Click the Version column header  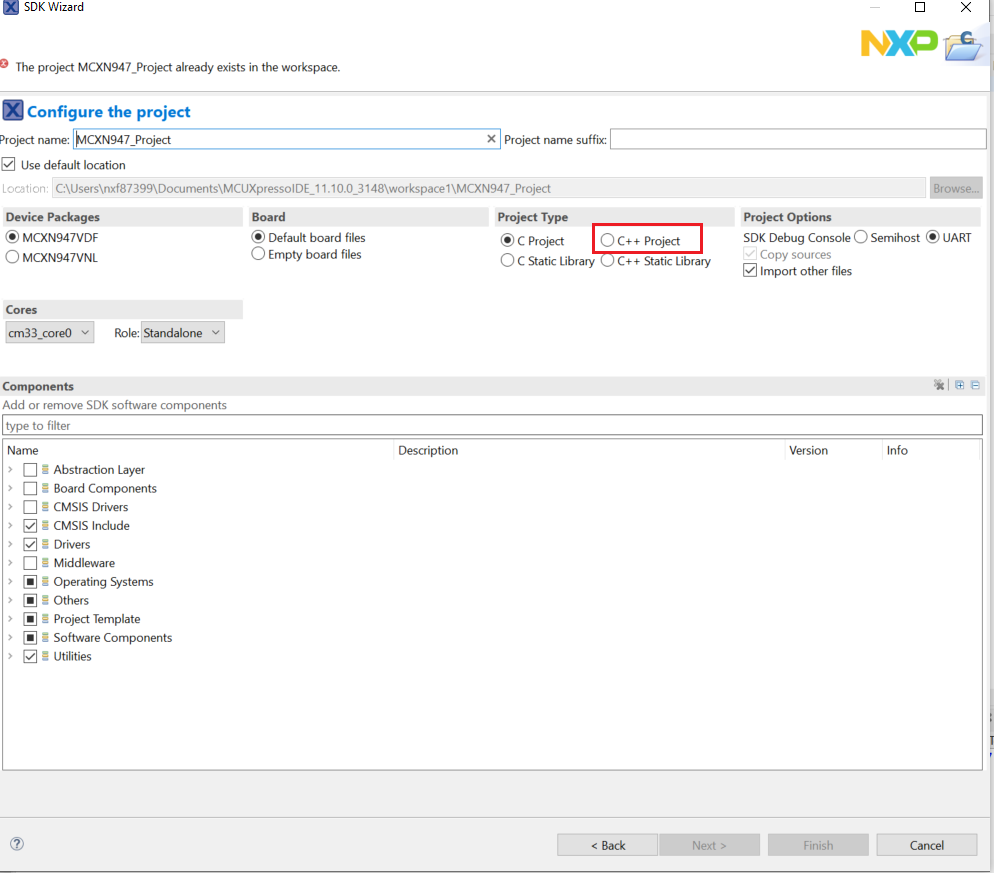[x=833, y=450]
